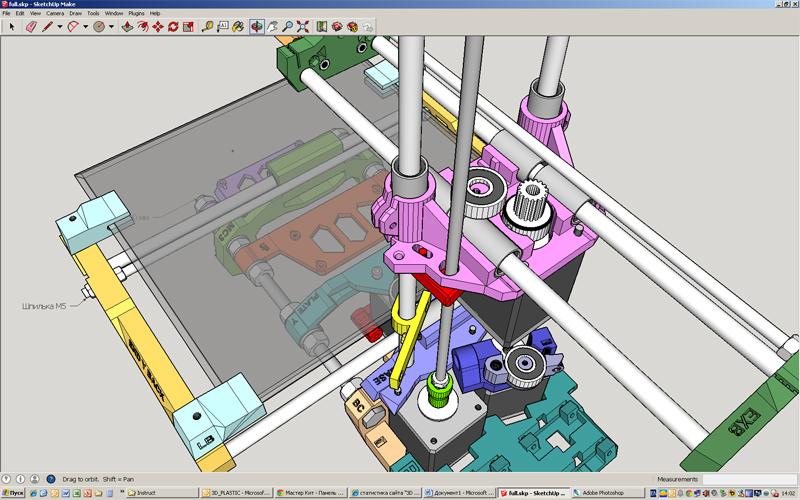800x500 pixels.
Task: Expand the Circle shape tool dropdown
Action: [x=111, y=27]
